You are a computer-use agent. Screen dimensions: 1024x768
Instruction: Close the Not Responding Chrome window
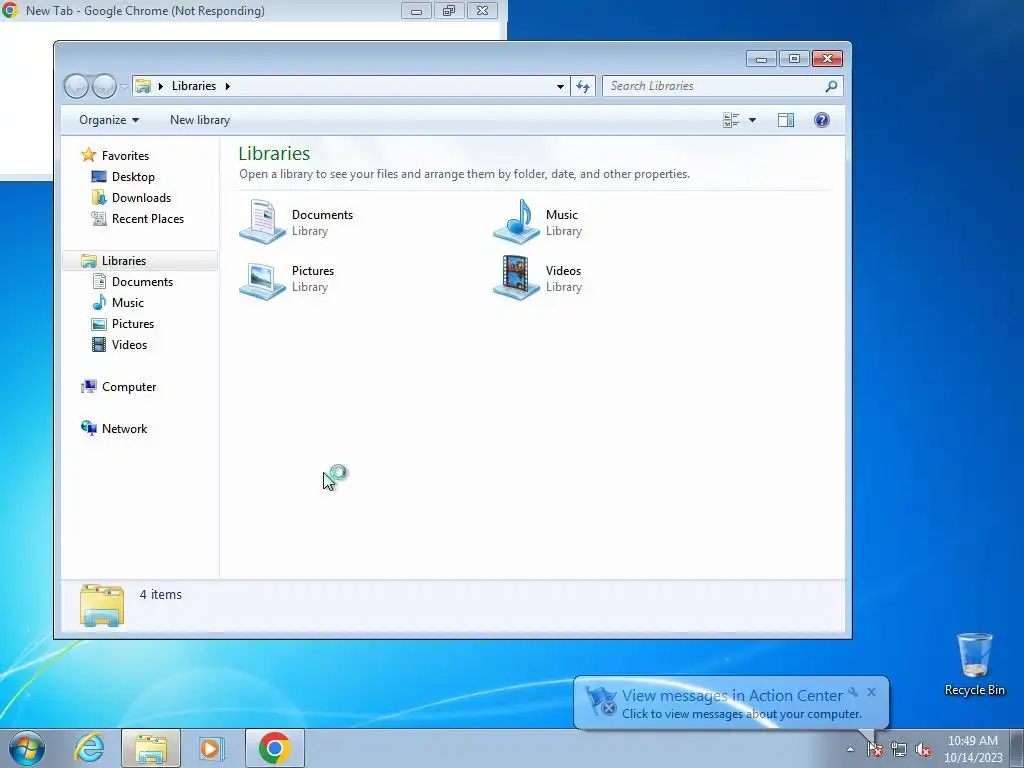coord(482,10)
